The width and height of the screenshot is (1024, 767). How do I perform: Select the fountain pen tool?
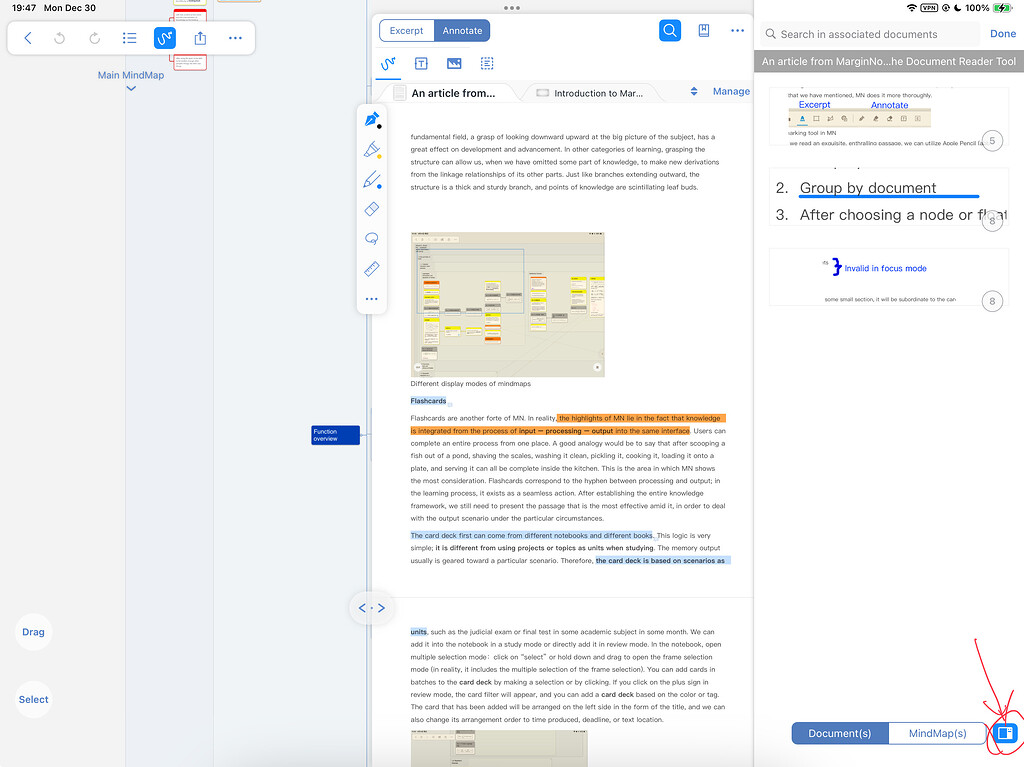coord(372,120)
